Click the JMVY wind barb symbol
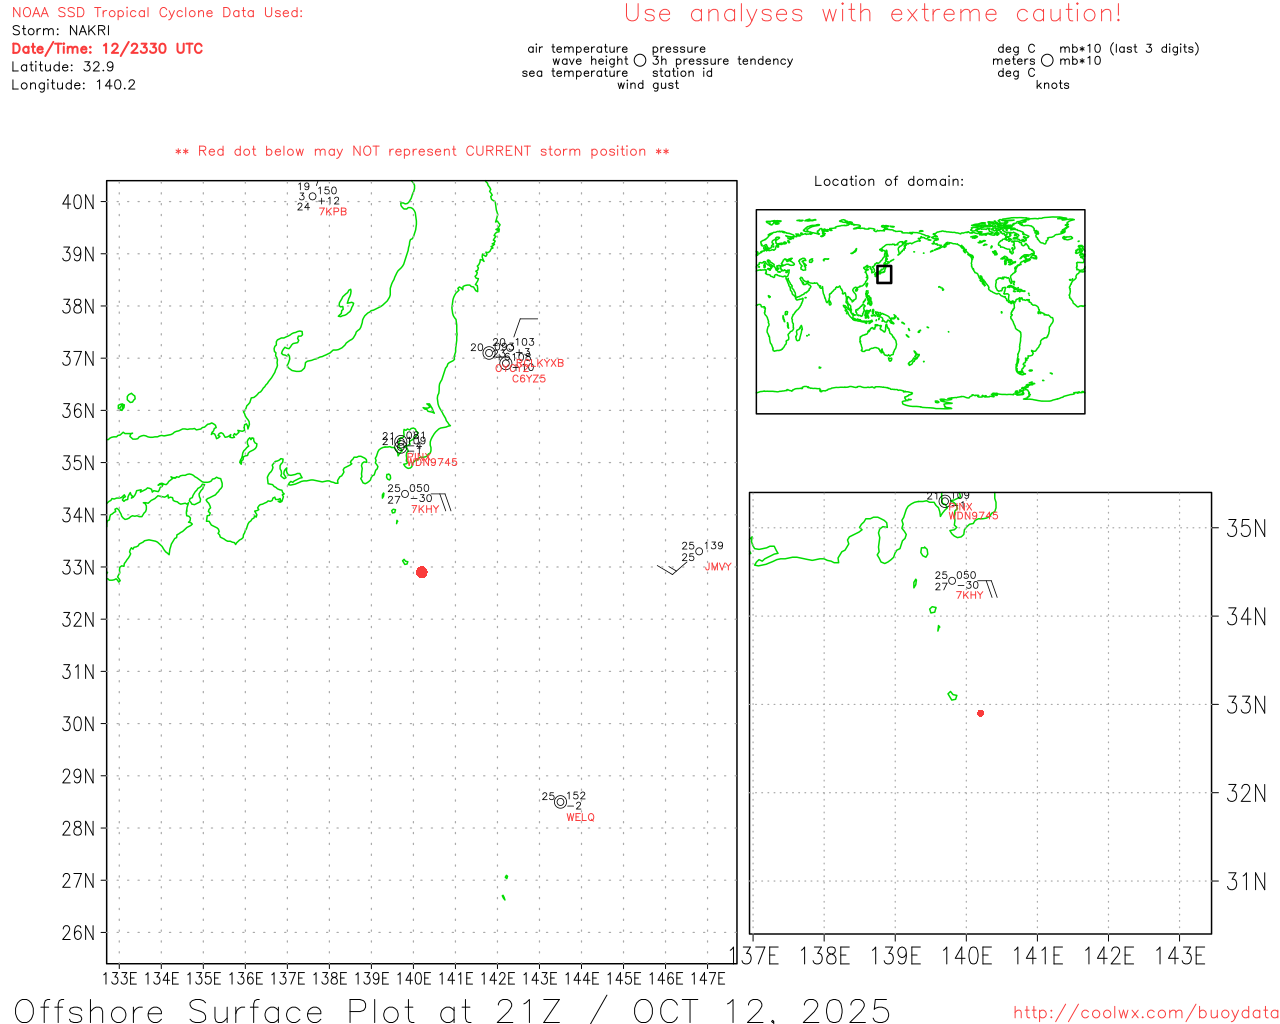 [670, 569]
